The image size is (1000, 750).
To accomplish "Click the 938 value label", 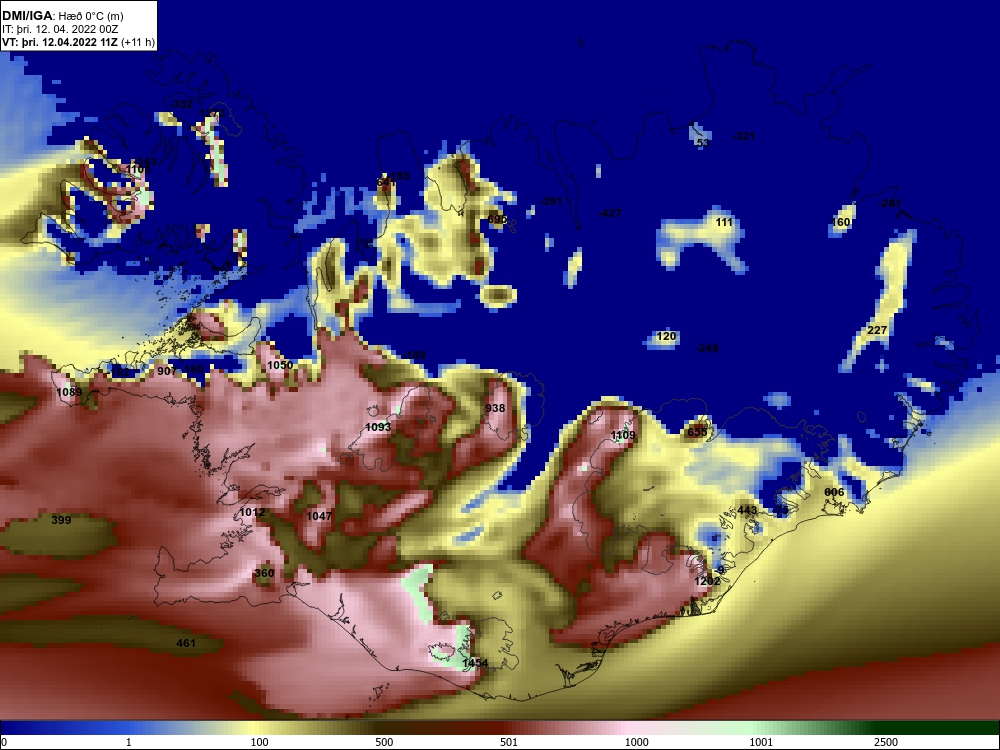I will click(x=495, y=408).
